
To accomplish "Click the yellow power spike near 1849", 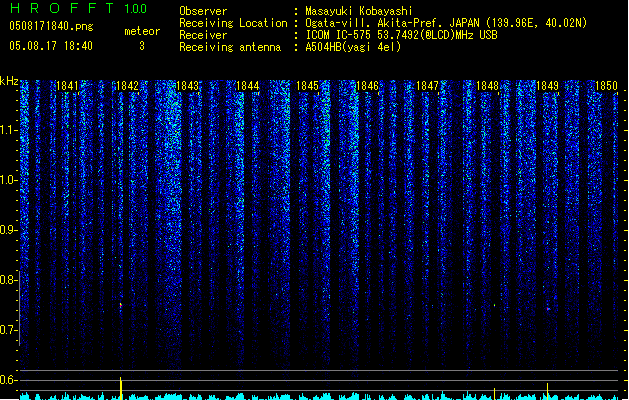I will pos(548,392).
